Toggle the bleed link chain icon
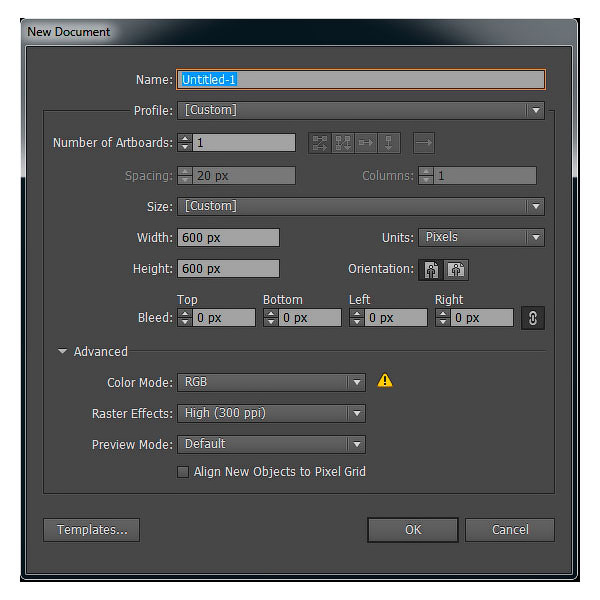 (533, 318)
